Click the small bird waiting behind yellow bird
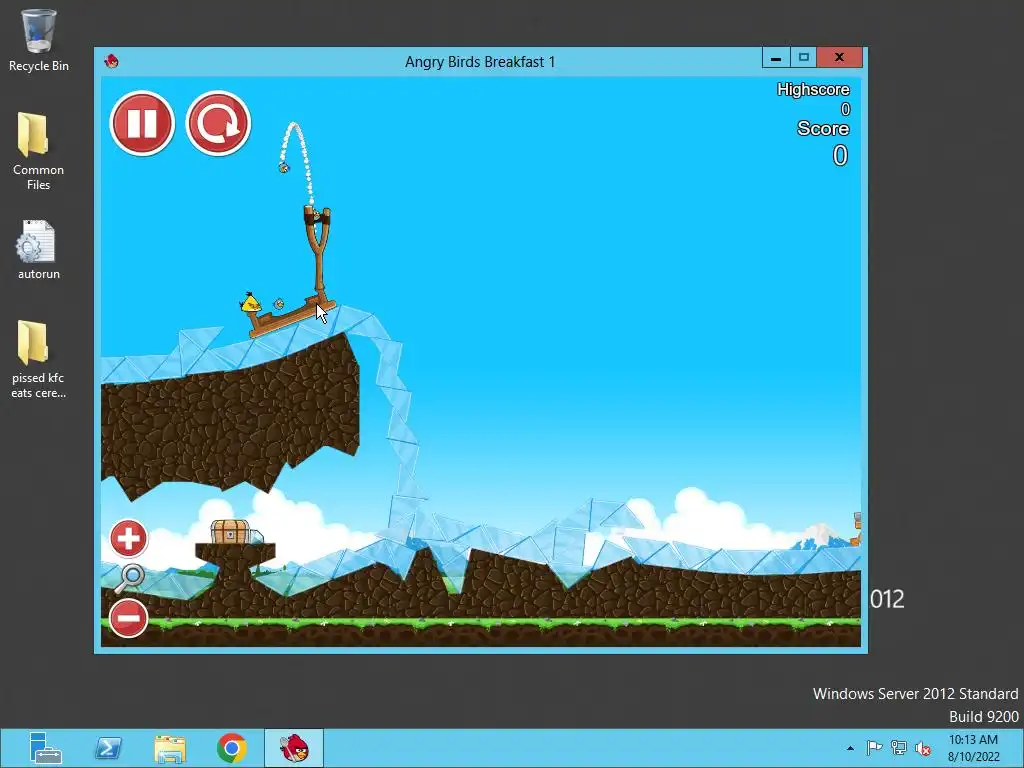 pos(279,304)
